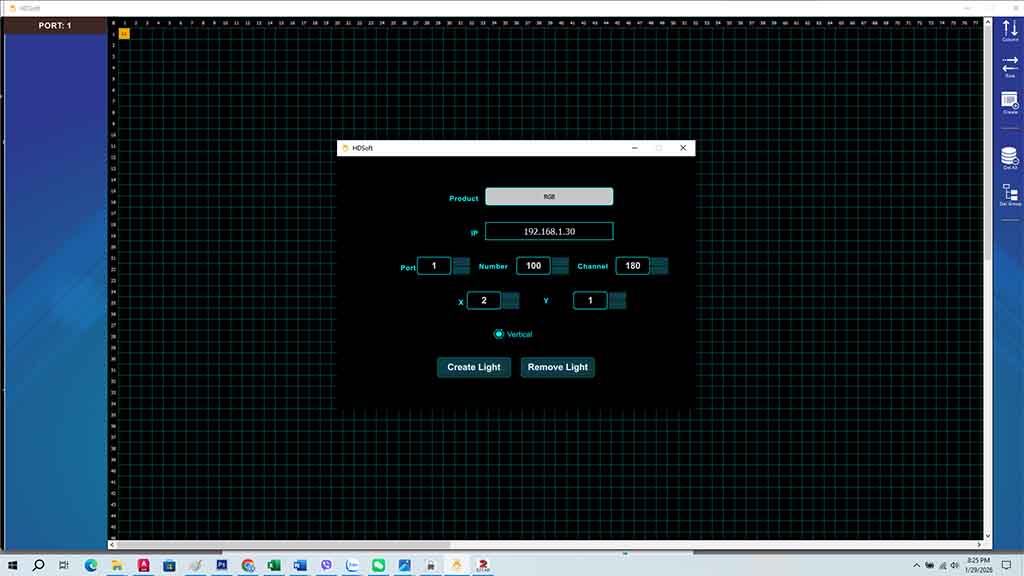Open Excel from the taskbar
The image size is (1024, 576).
tap(274, 565)
